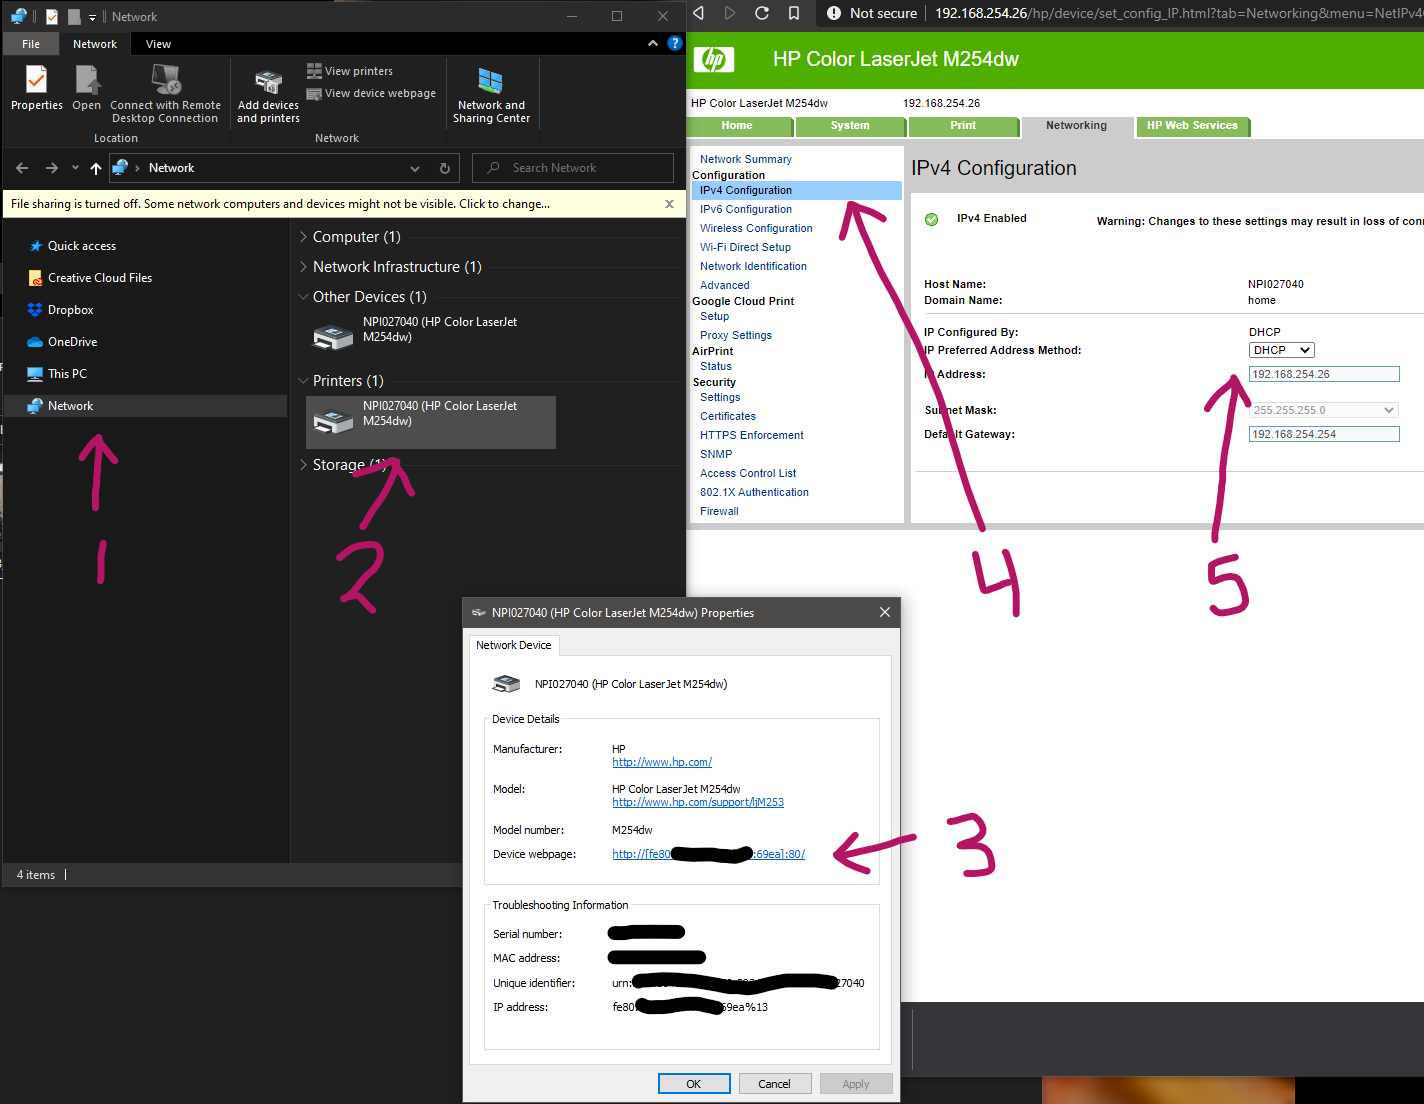This screenshot has width=1424, height=1104.
Task: Expand the Storage group
Action: (303, 465)
